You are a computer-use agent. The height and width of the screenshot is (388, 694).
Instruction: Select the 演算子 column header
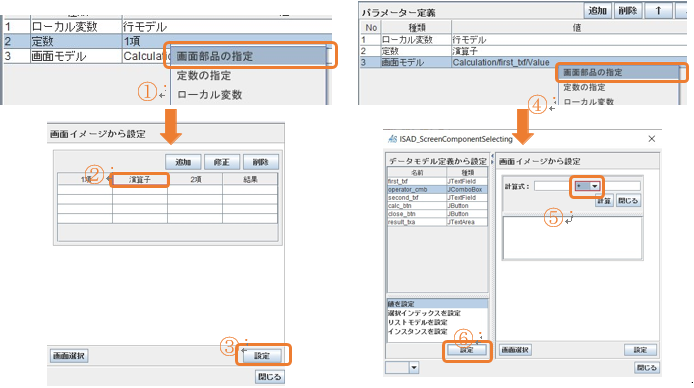[140, 180]
